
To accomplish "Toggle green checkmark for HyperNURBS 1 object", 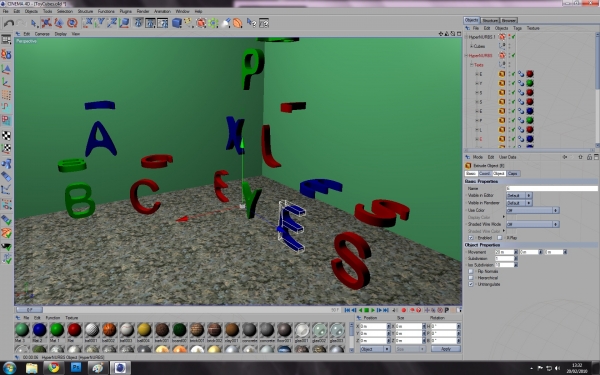I will [x=514, y=37].
